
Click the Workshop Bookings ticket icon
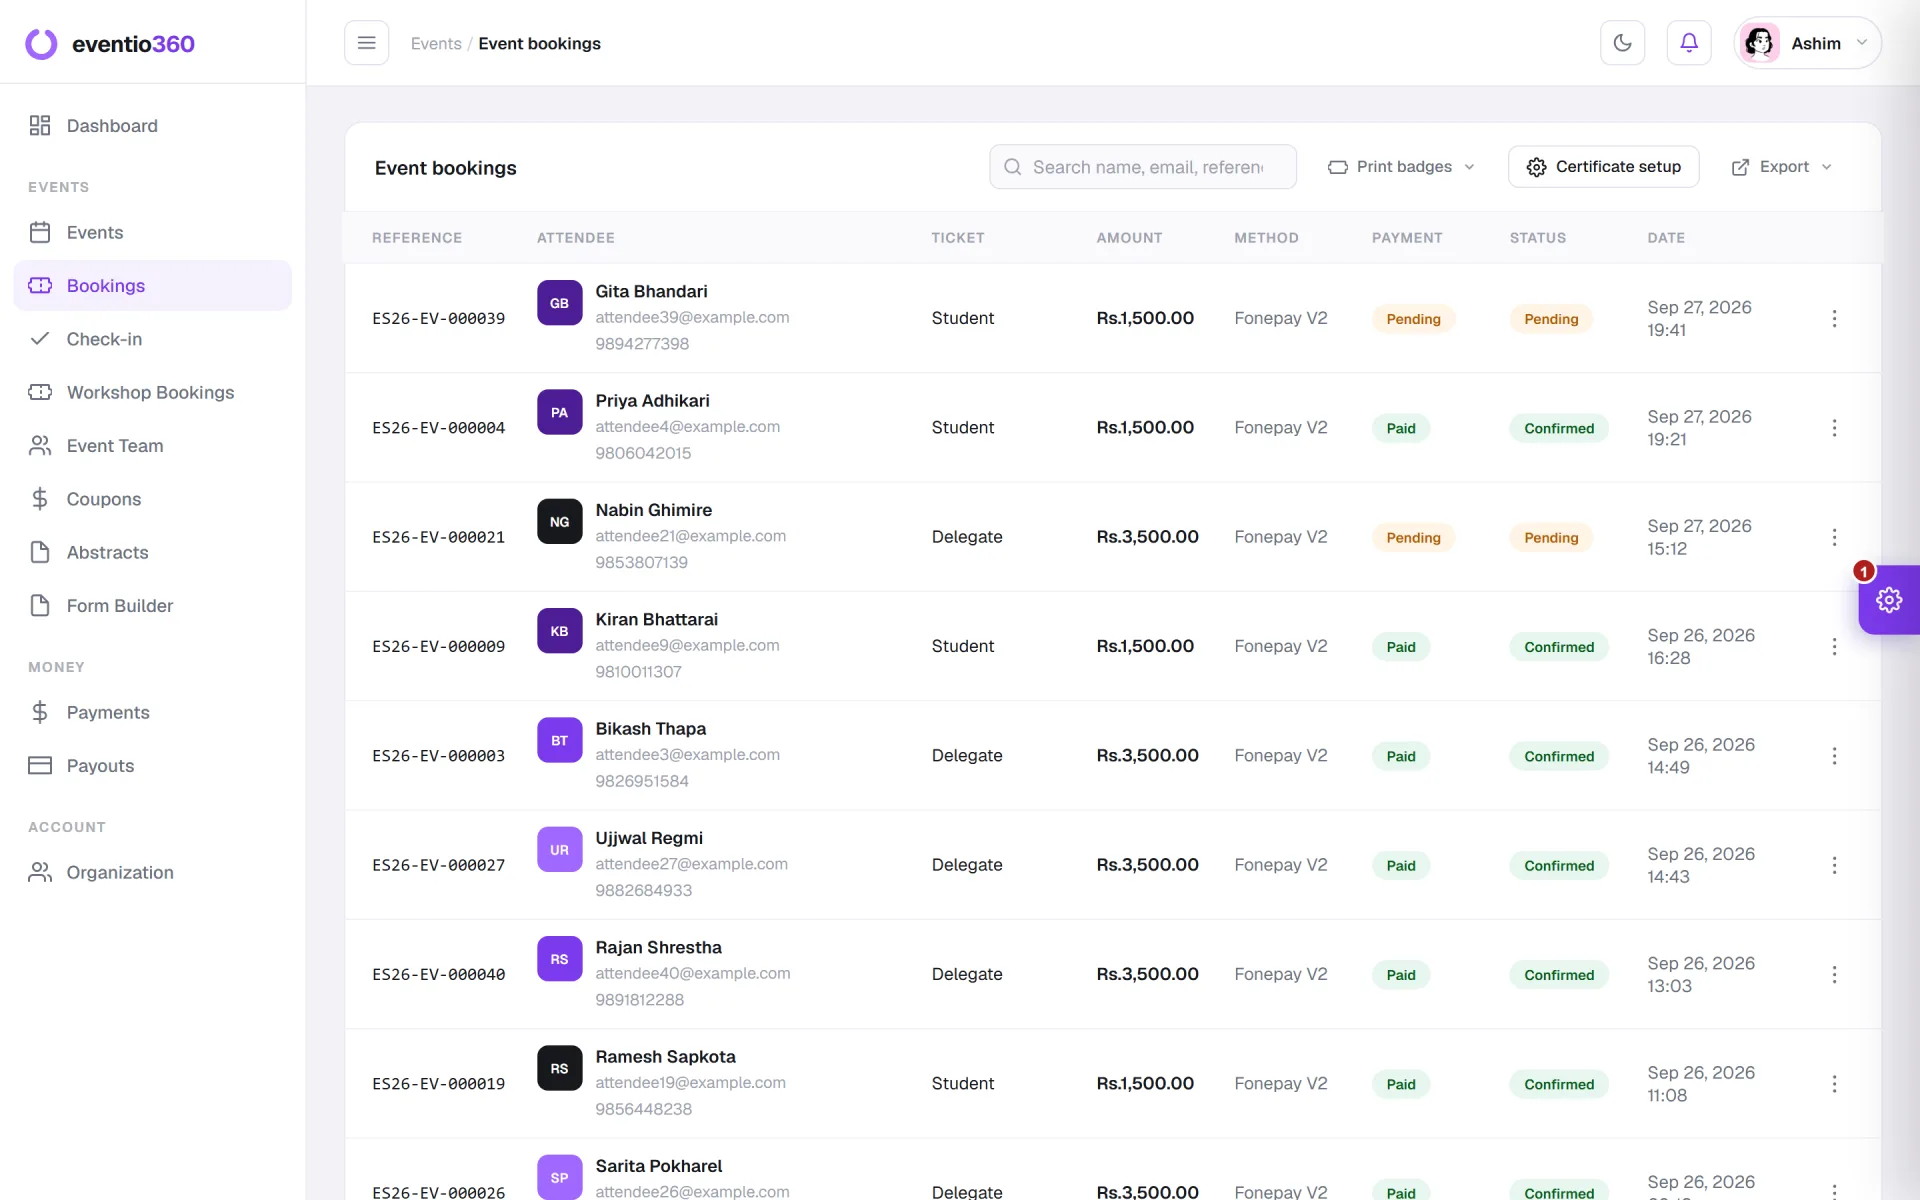(x=40, y=392)
